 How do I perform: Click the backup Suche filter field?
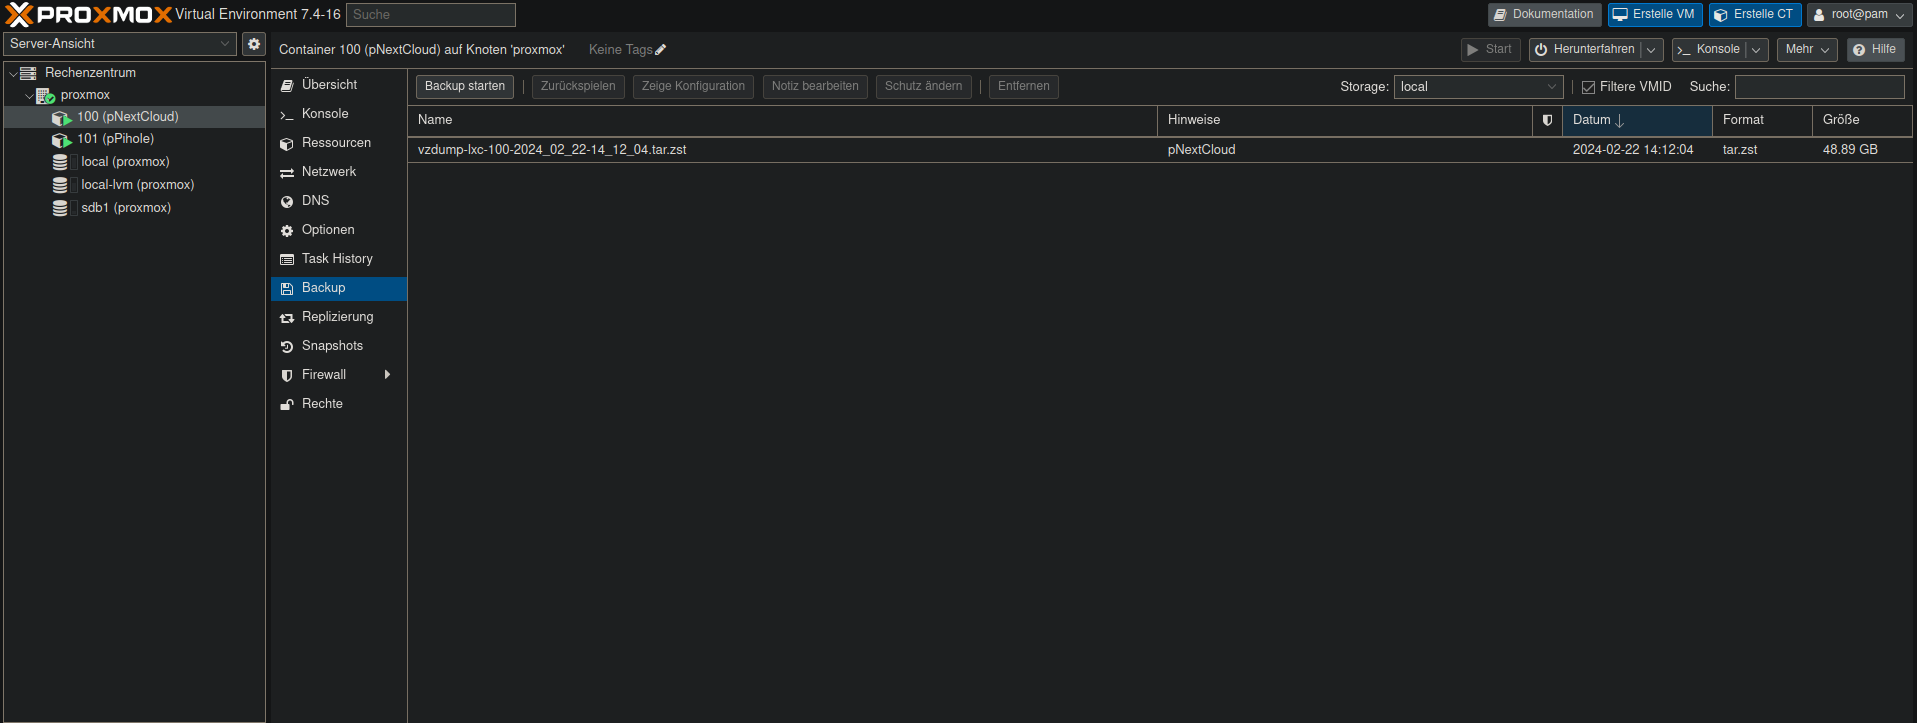point(1819,87)
